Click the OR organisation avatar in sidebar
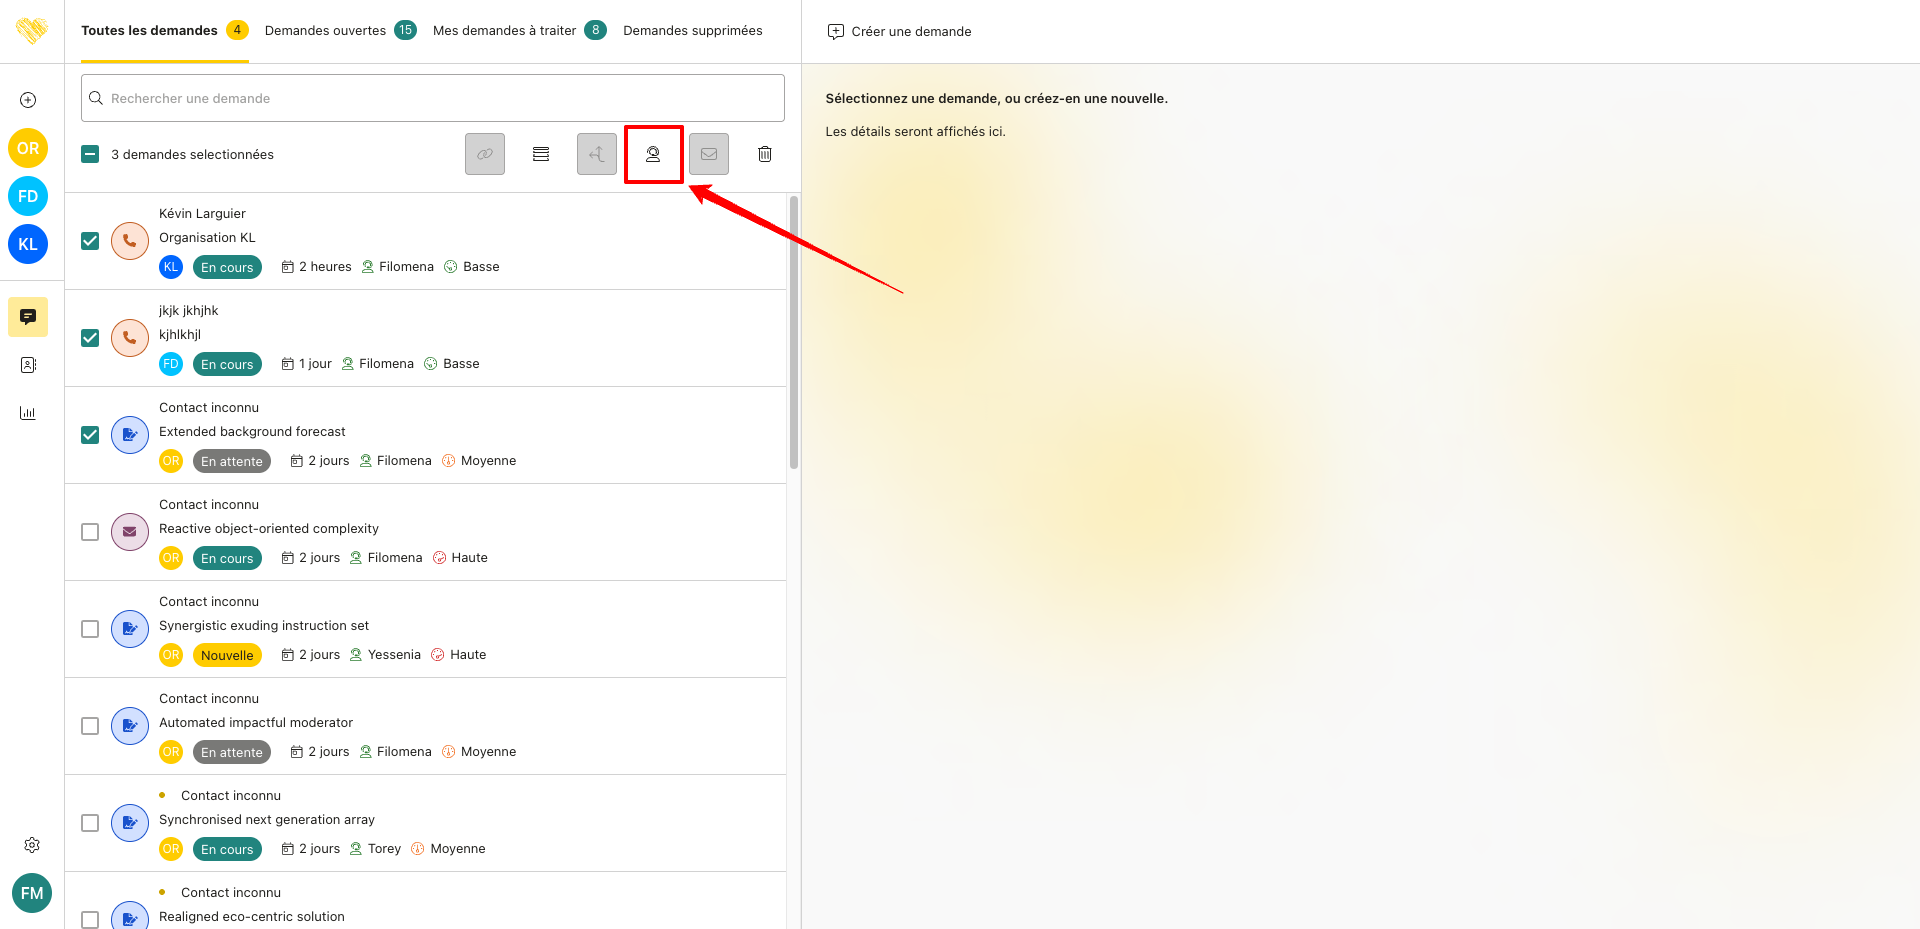This screenshot has width=1920, height=929. [28, 148]
